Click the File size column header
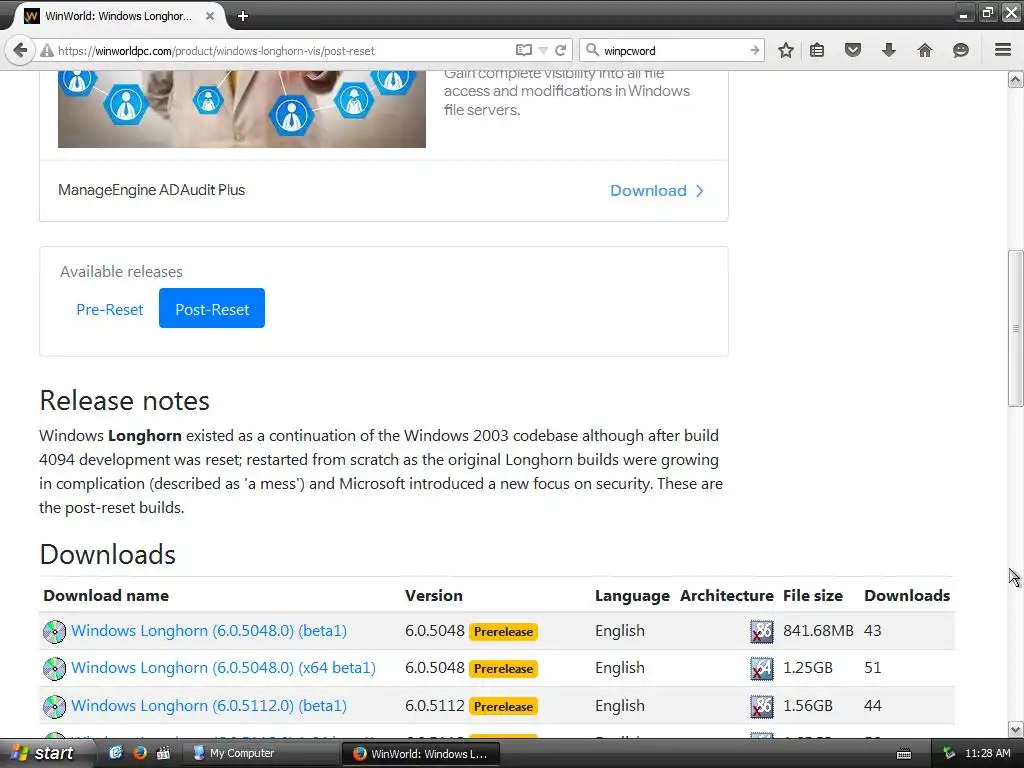Viewport: 1024px width, 768px height. (x=812, y=596)
